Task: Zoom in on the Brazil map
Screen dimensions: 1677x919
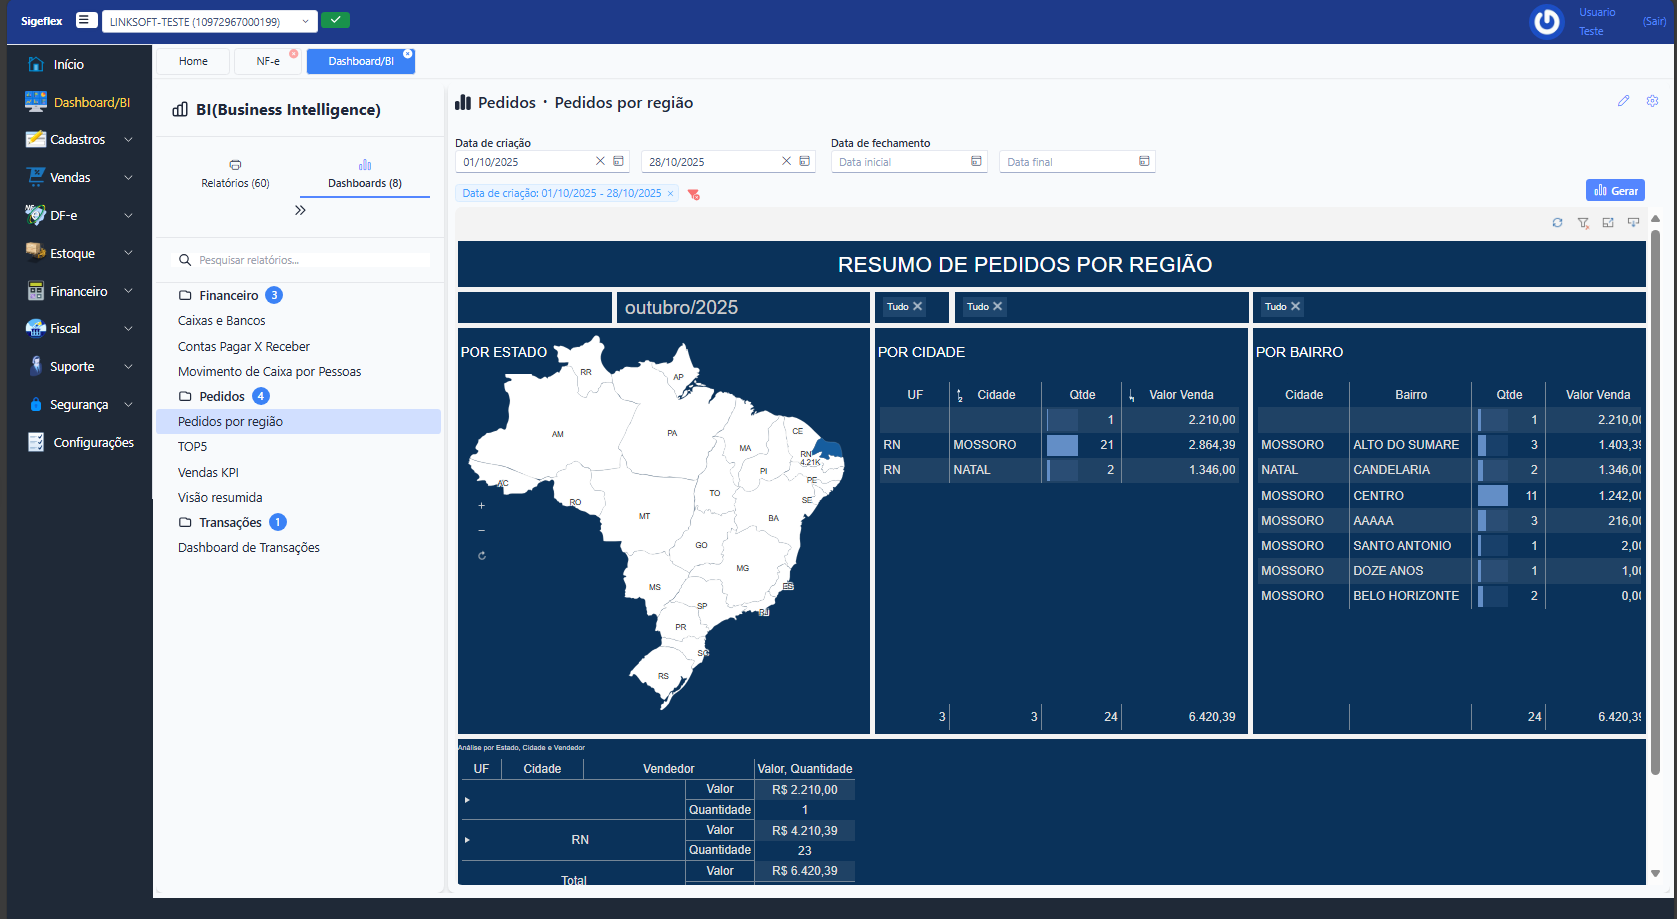Action: [x=481, y=506]
